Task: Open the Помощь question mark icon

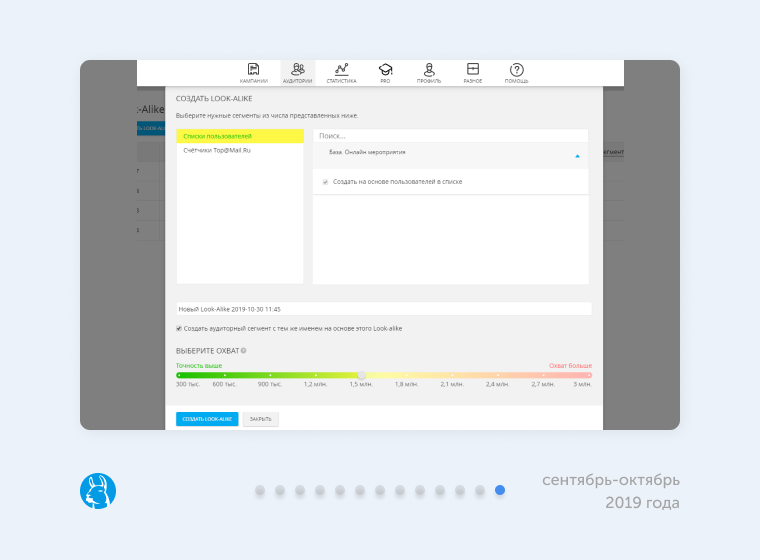Action: (517, 70)
